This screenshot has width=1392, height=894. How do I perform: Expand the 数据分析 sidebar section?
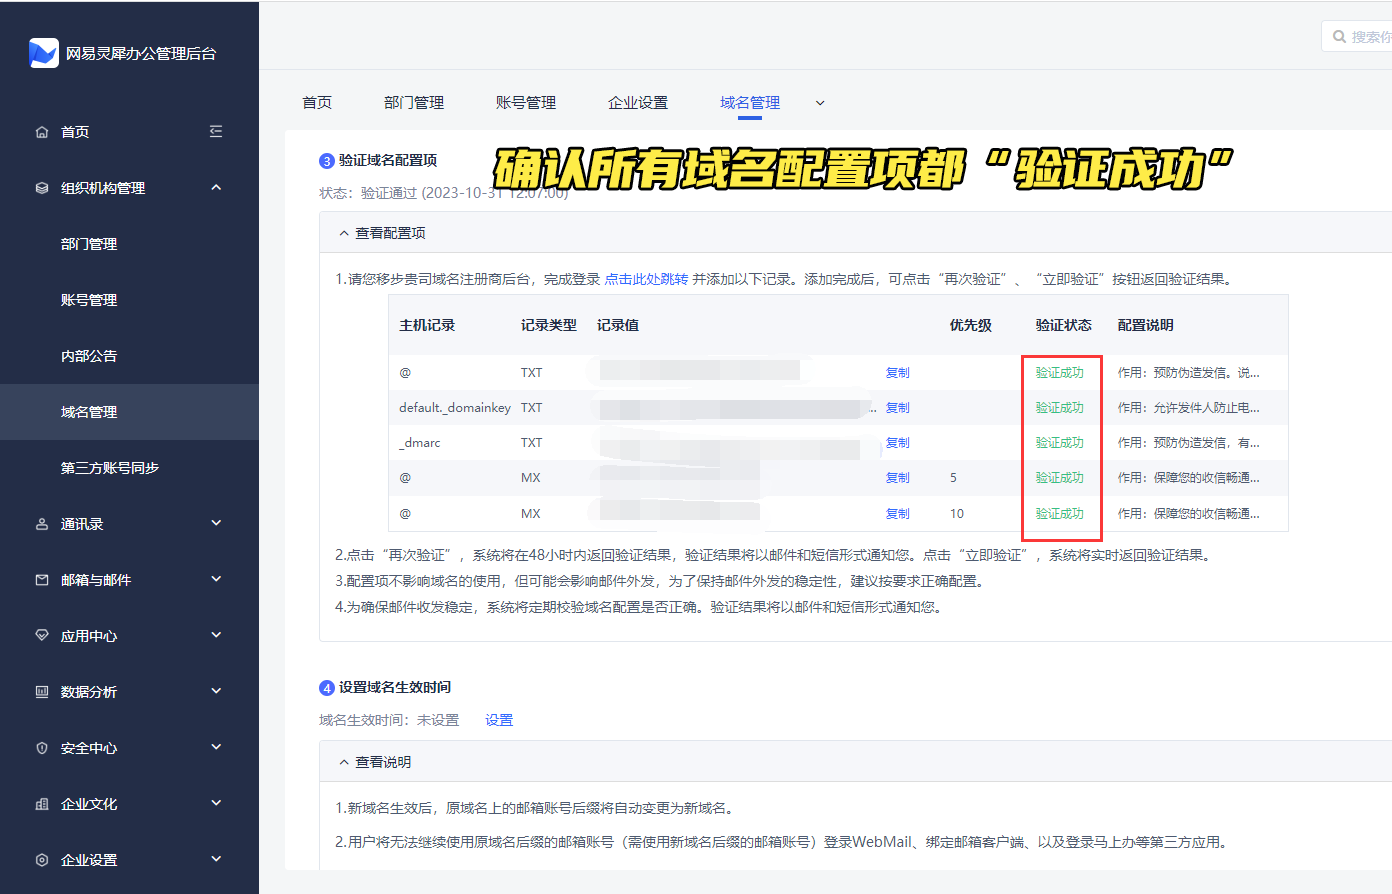216,691
